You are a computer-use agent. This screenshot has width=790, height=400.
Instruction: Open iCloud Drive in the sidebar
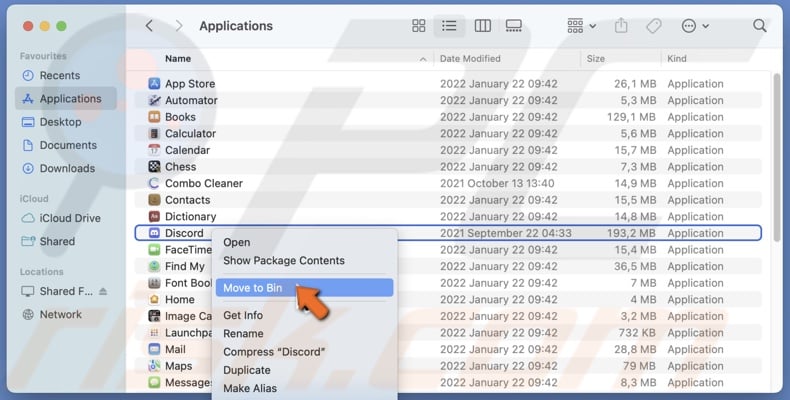pos(70,218)
